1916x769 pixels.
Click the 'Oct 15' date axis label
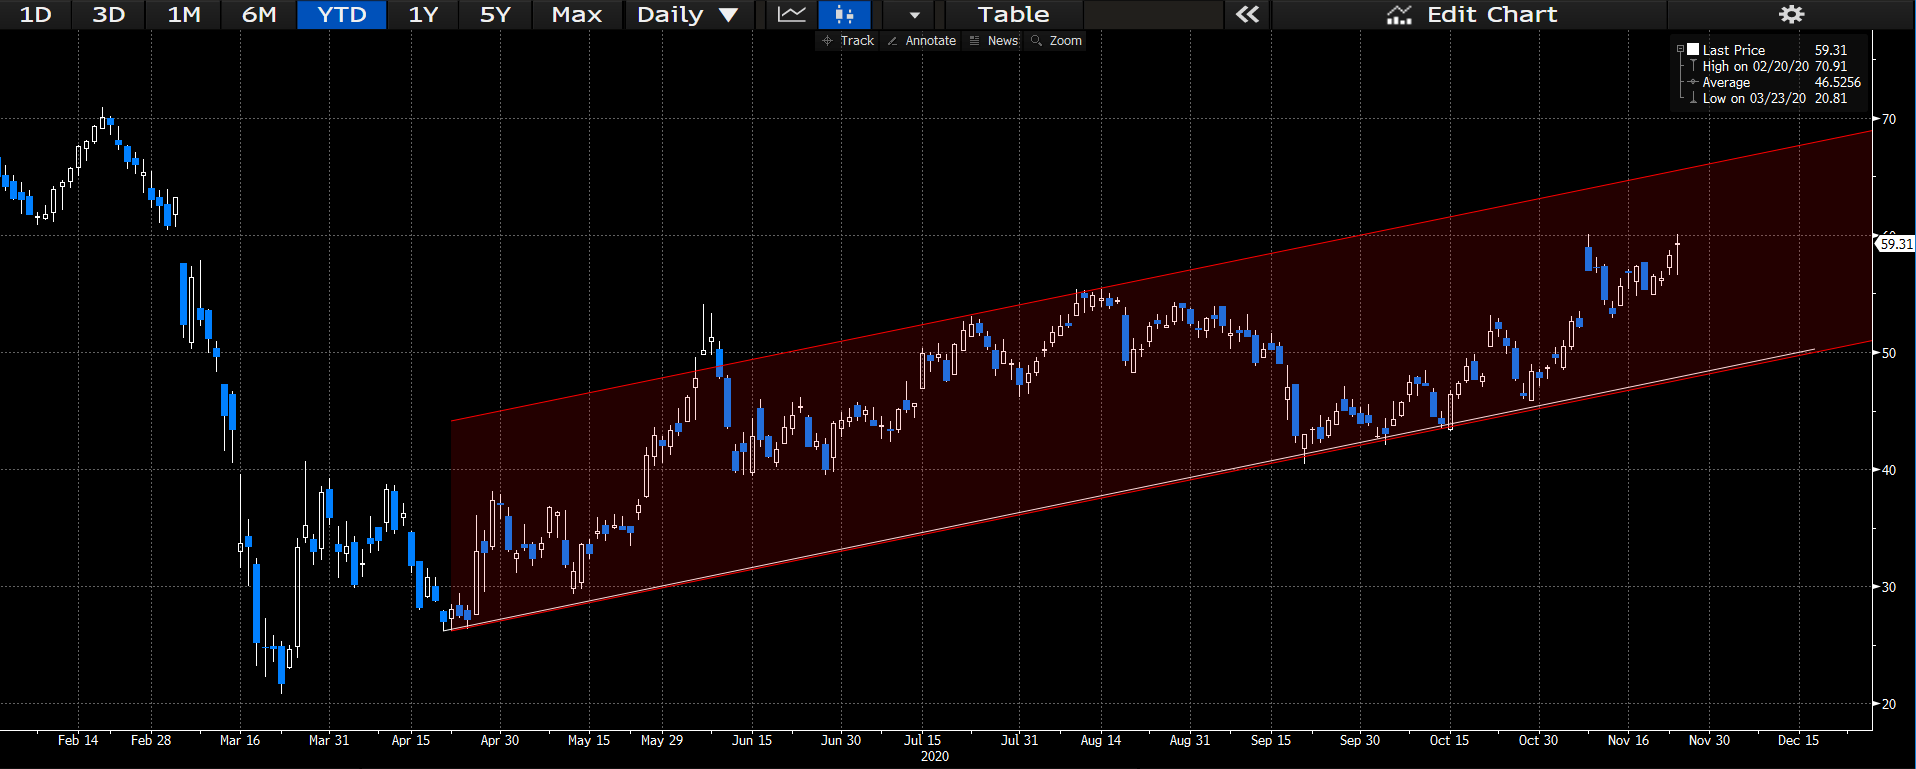[1449, 740]
